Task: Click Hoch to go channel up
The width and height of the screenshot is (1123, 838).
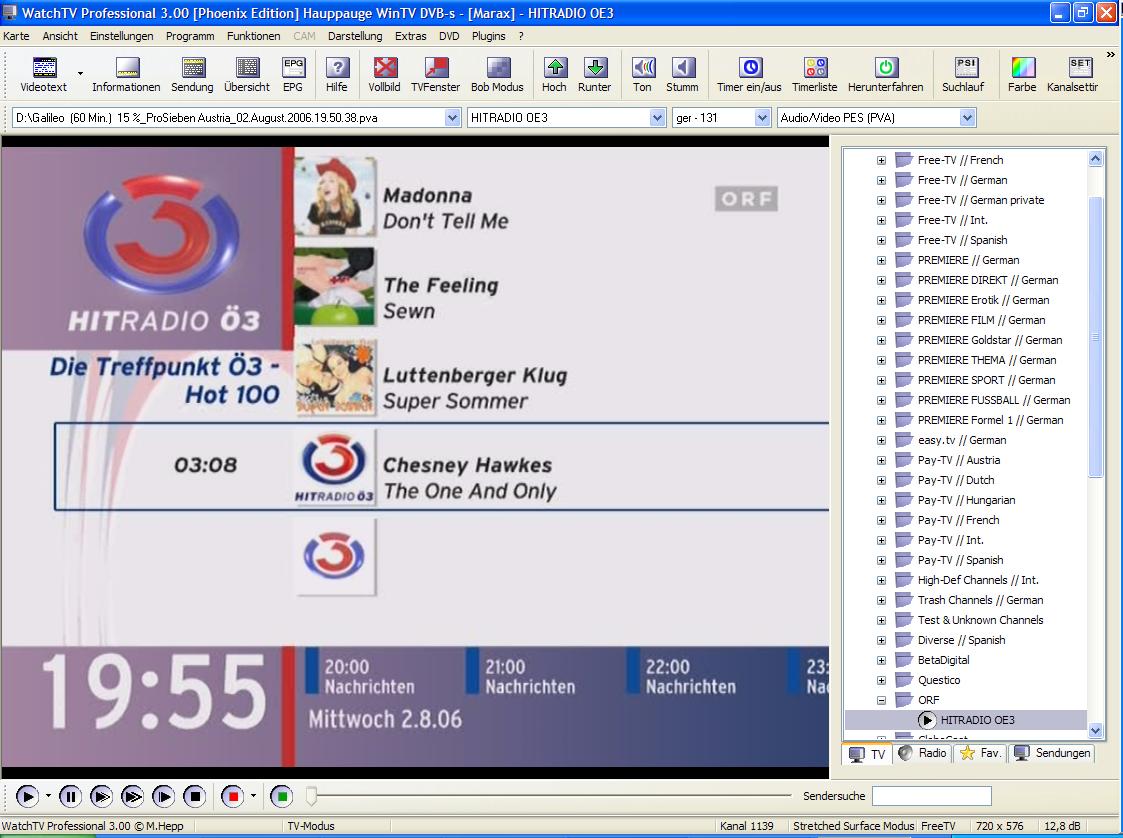Action: pos(554,74)
